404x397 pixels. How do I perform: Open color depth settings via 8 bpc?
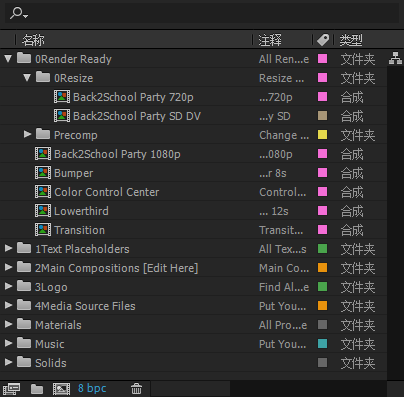pos(92,388)
